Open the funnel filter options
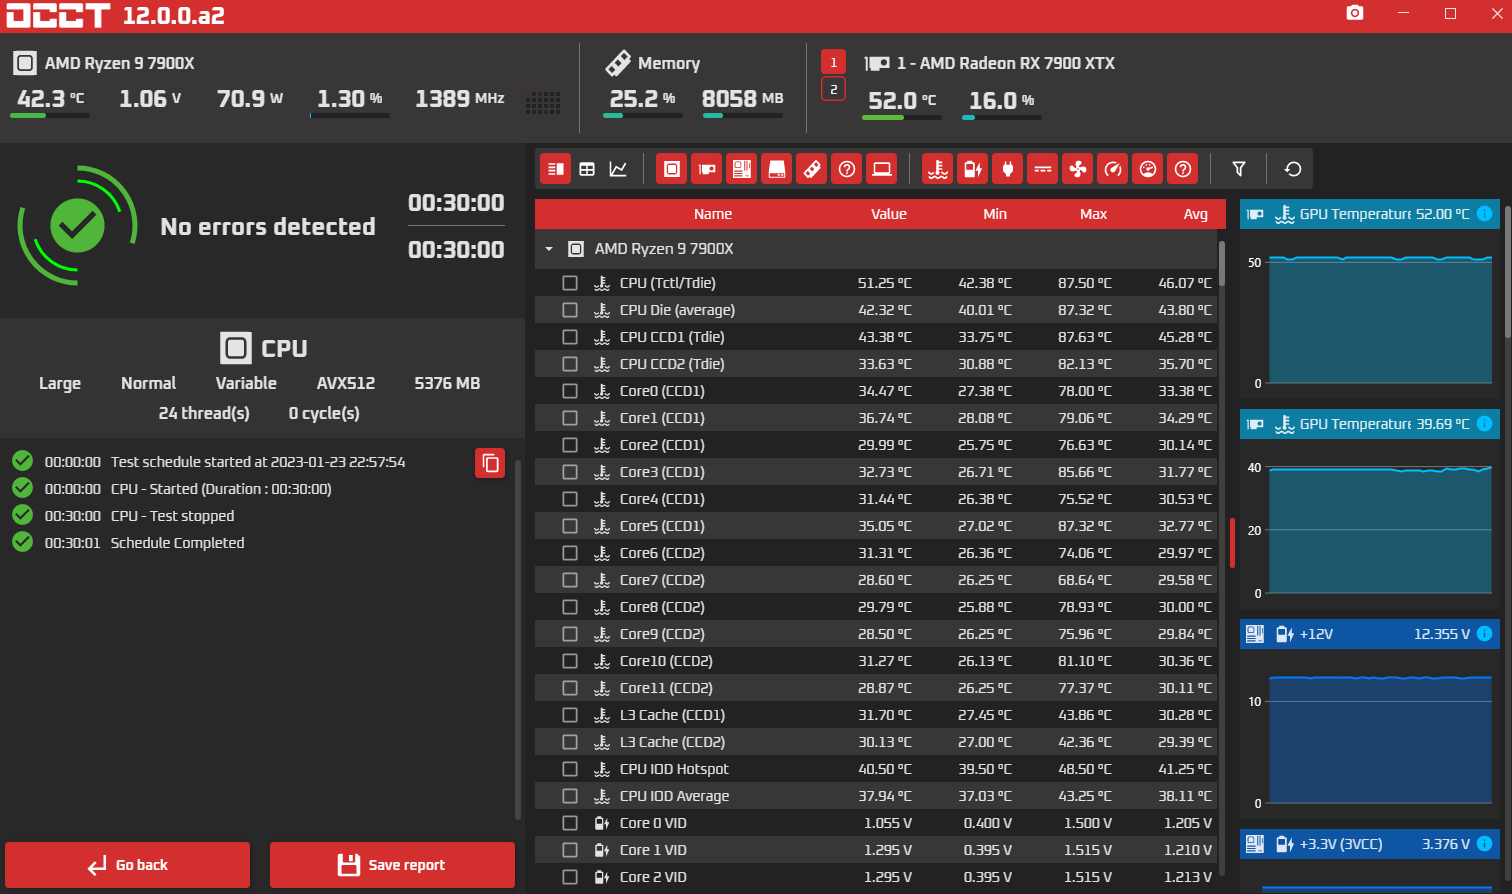1512x894 pixels. coord(1239,169)
